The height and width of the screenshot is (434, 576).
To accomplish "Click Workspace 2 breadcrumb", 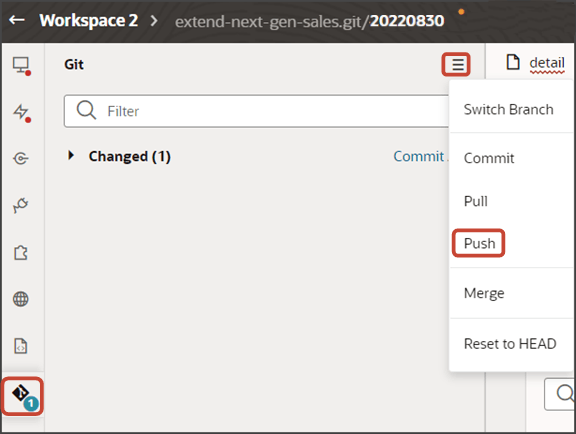I will coord(89,20).
